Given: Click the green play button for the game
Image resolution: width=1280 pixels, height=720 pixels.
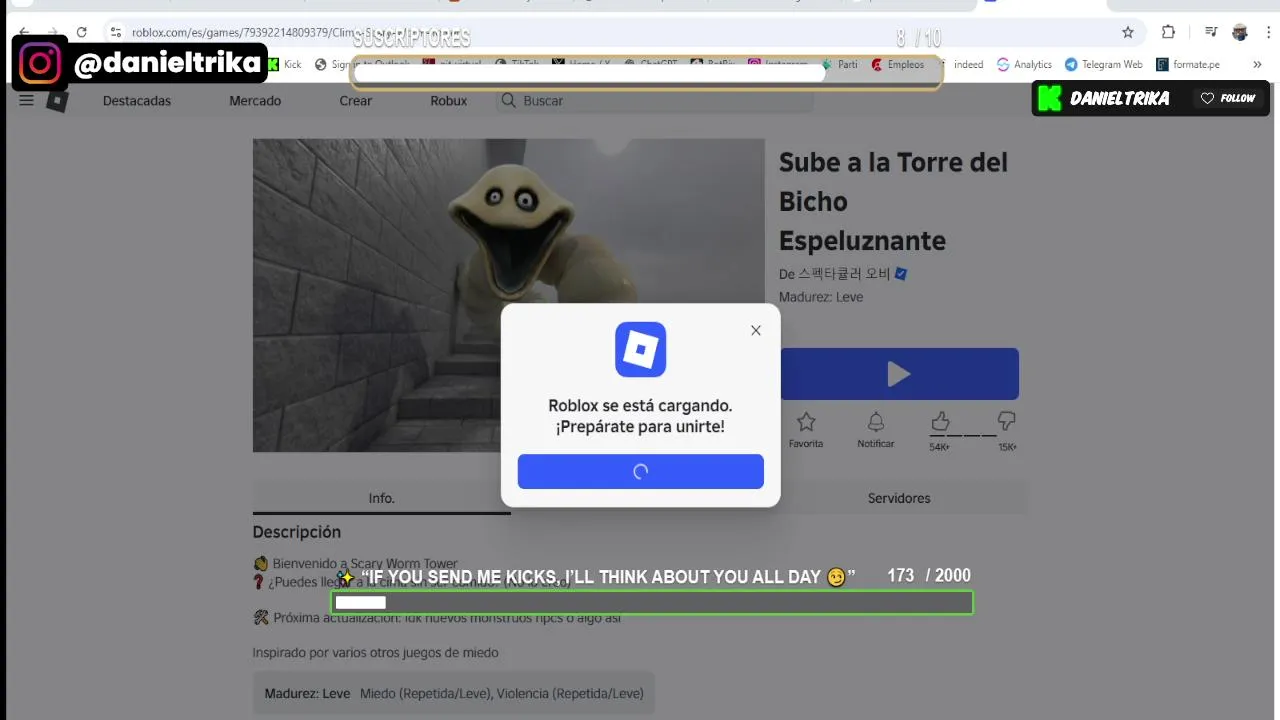Looking at the screenshot, I should pyautogui.click(x=899, y=374).
